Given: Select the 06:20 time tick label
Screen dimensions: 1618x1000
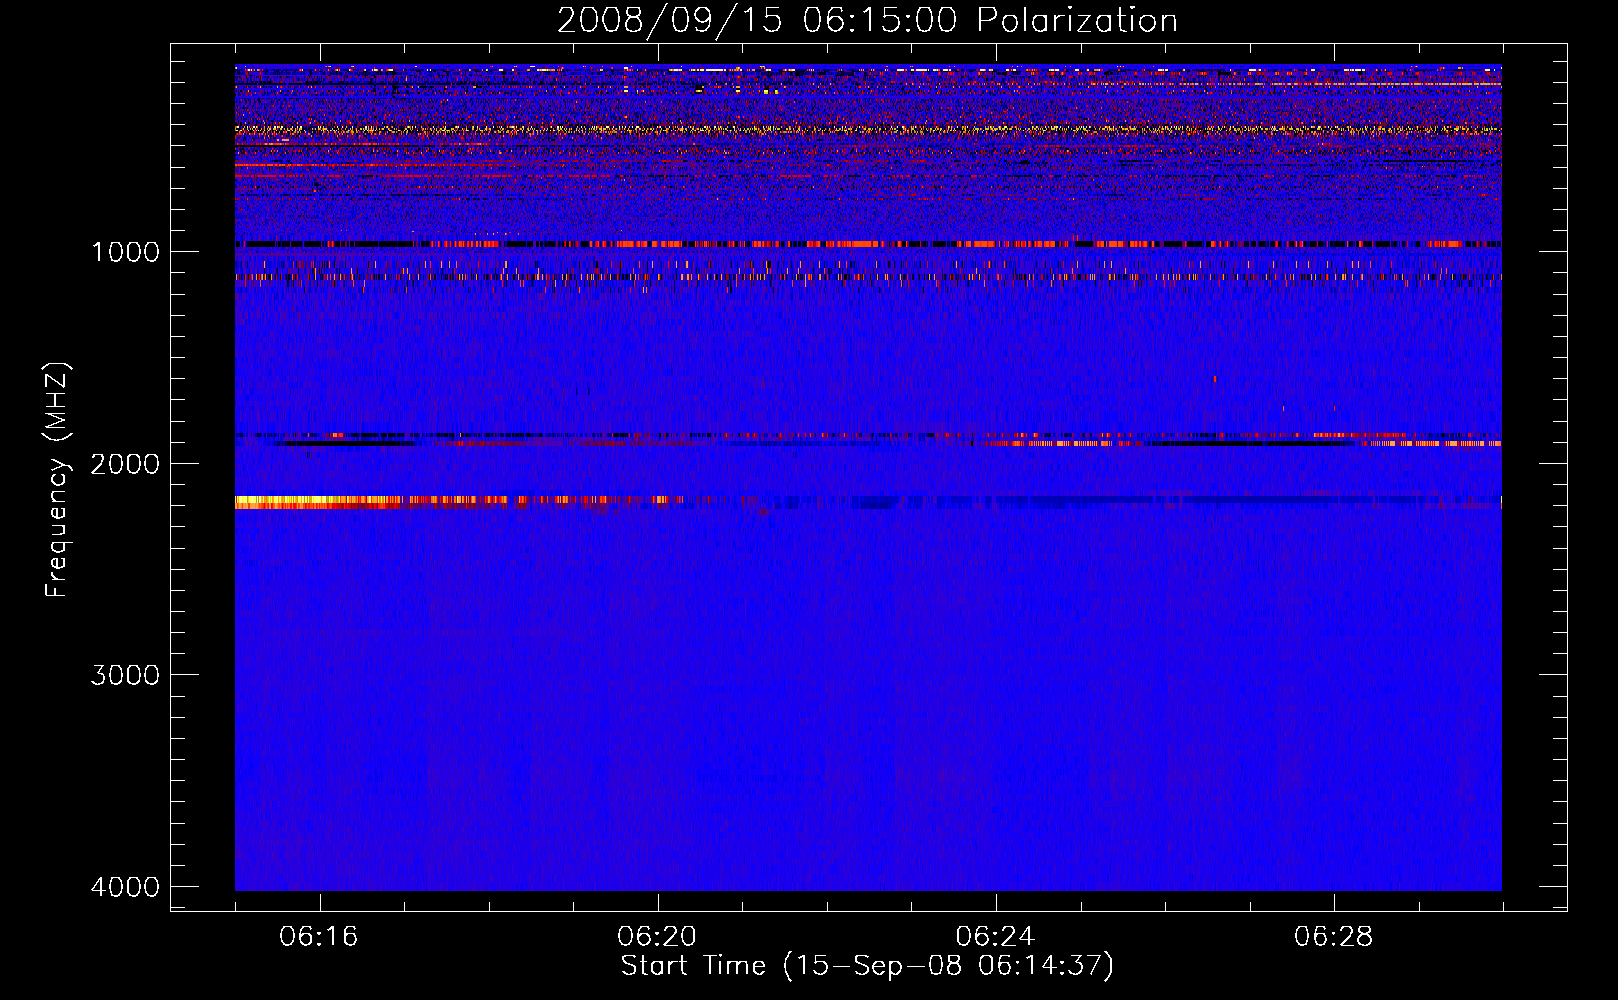Looking at the screenshot, I should coord(657,937).
